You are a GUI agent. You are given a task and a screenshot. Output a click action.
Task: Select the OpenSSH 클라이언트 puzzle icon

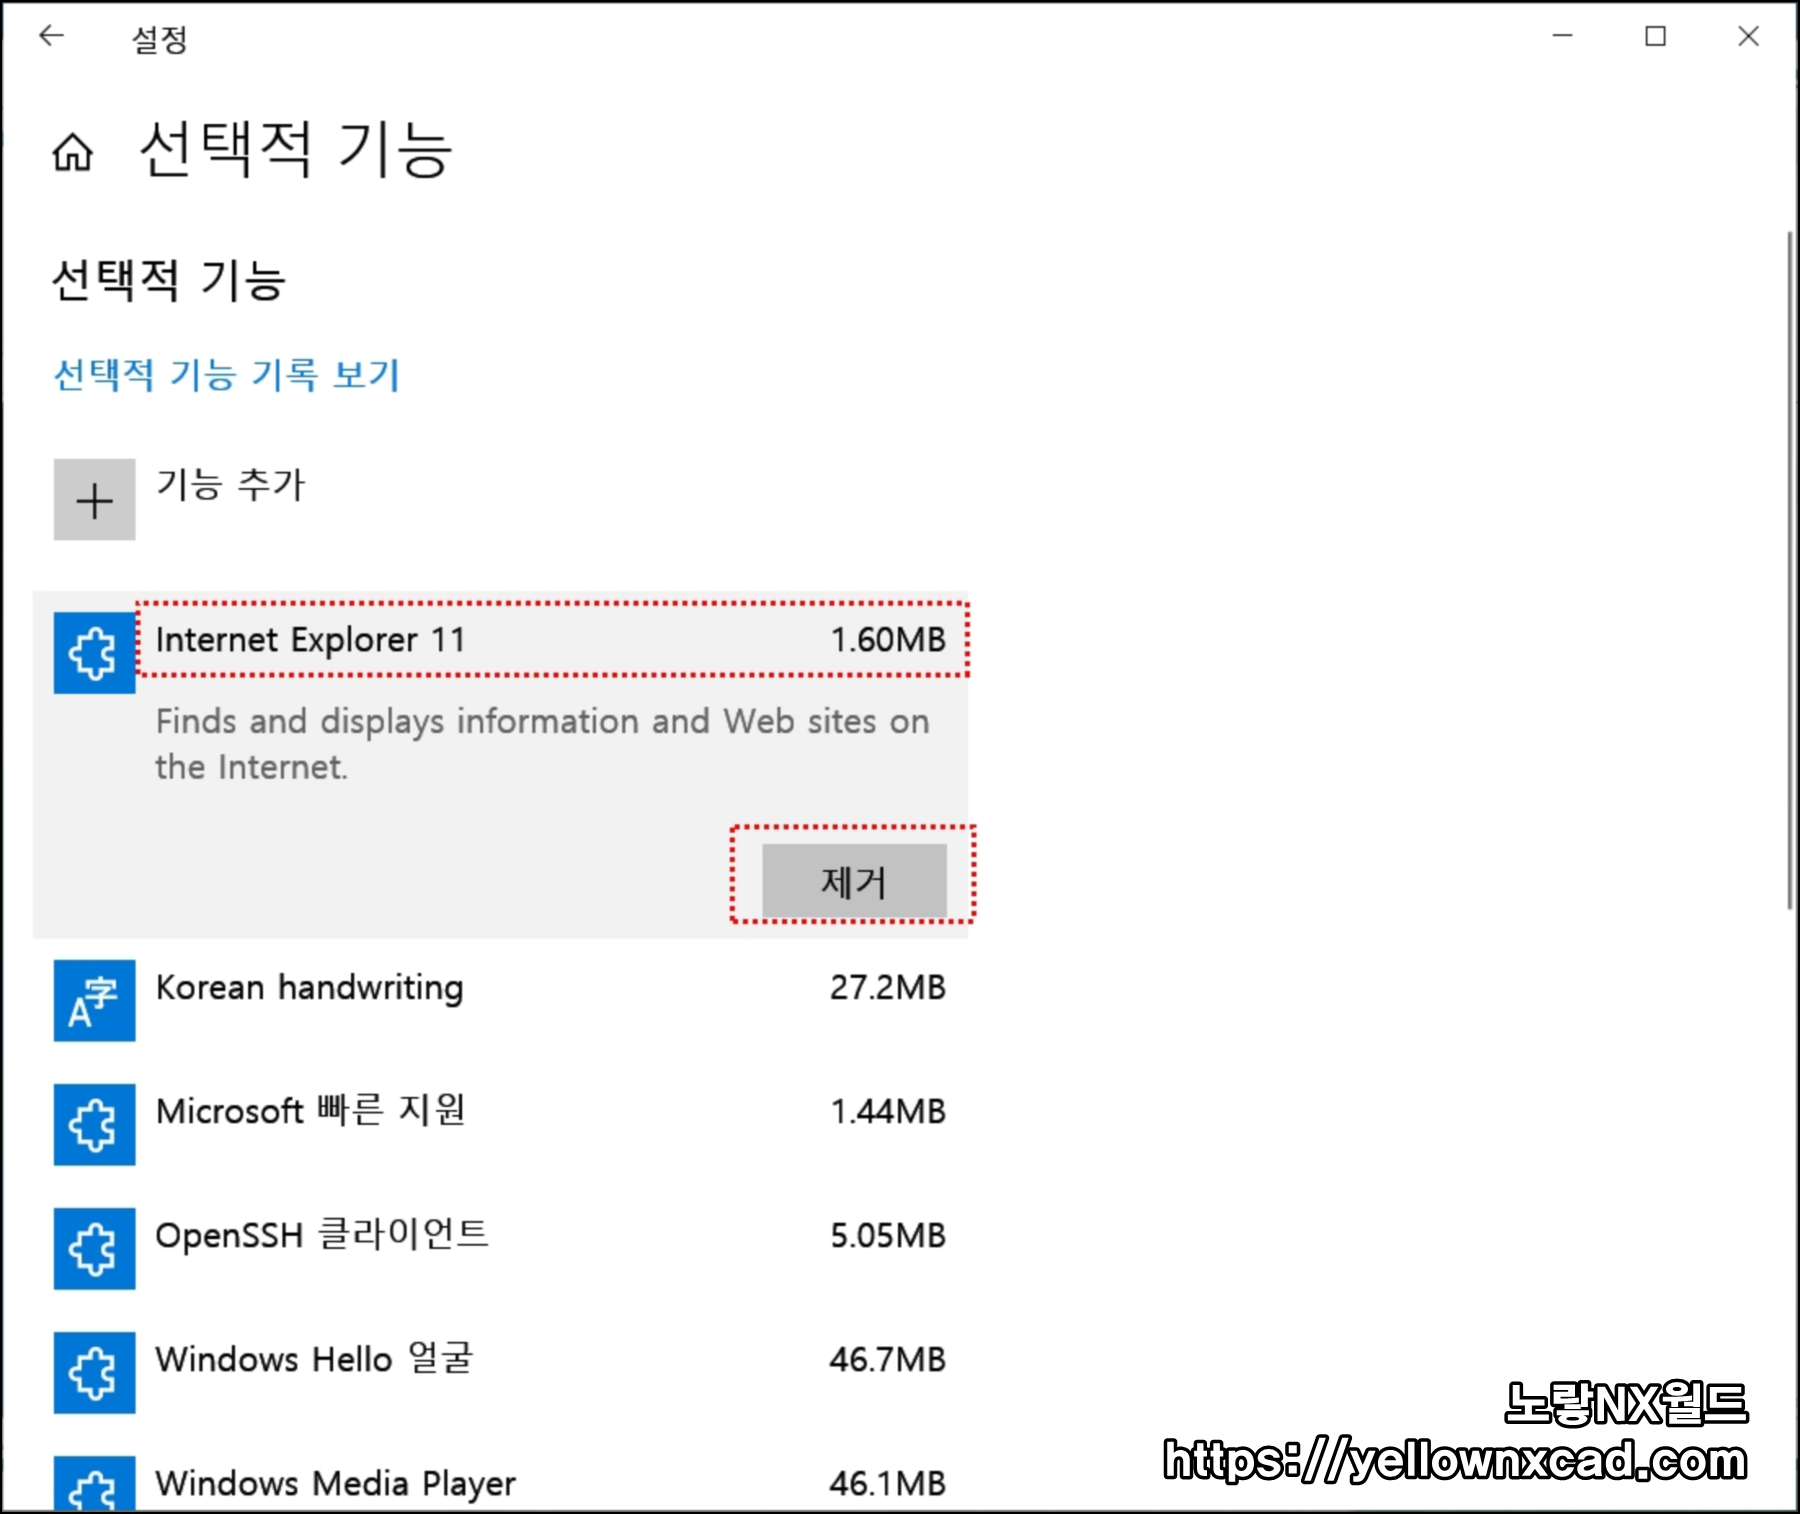pyautogui.click(x=95, y=1249)
